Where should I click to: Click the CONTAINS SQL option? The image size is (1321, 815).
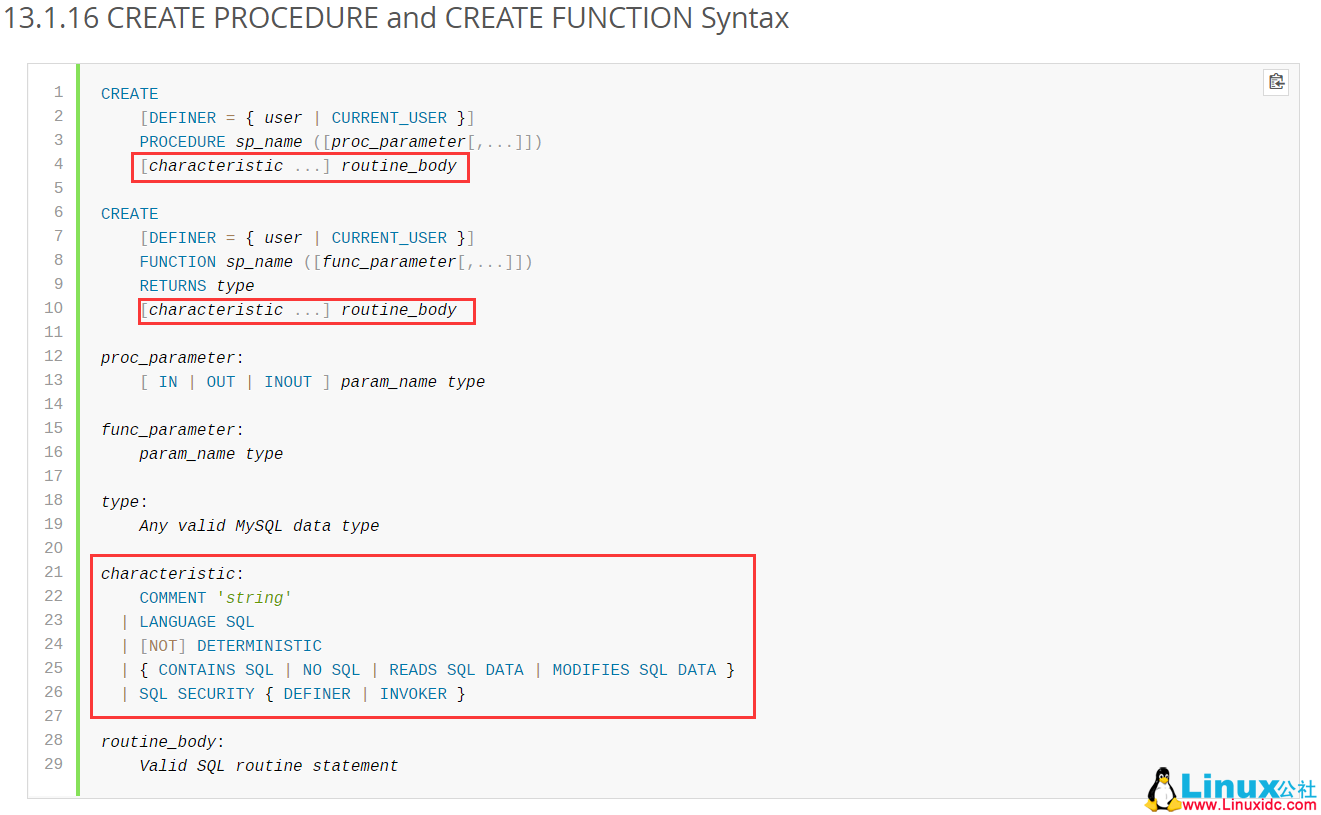point(215,670)
